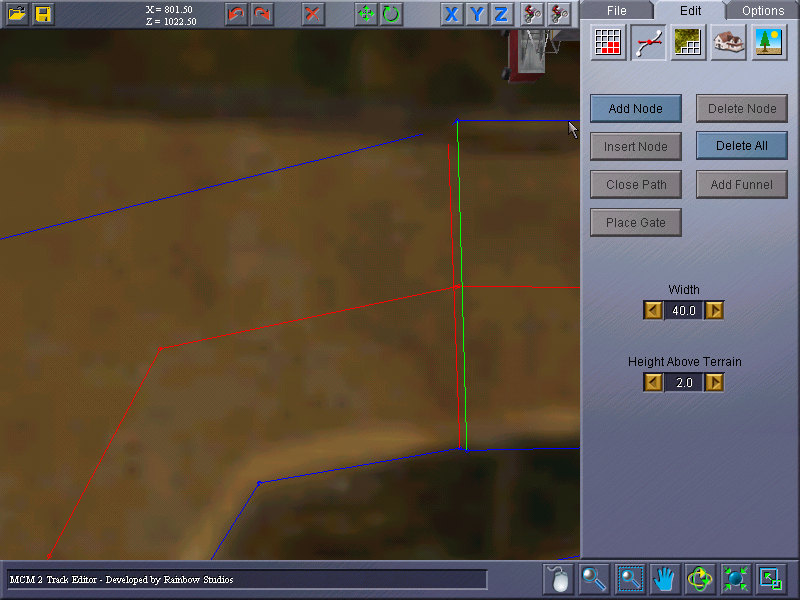Open the Options tab
The height and width of the screenshot is (600, 800).
pyautogui.click(x=763, y=11)
